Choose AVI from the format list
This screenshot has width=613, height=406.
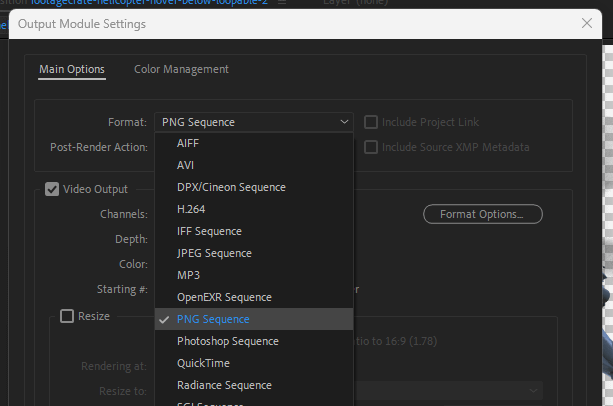pos(186,165)
